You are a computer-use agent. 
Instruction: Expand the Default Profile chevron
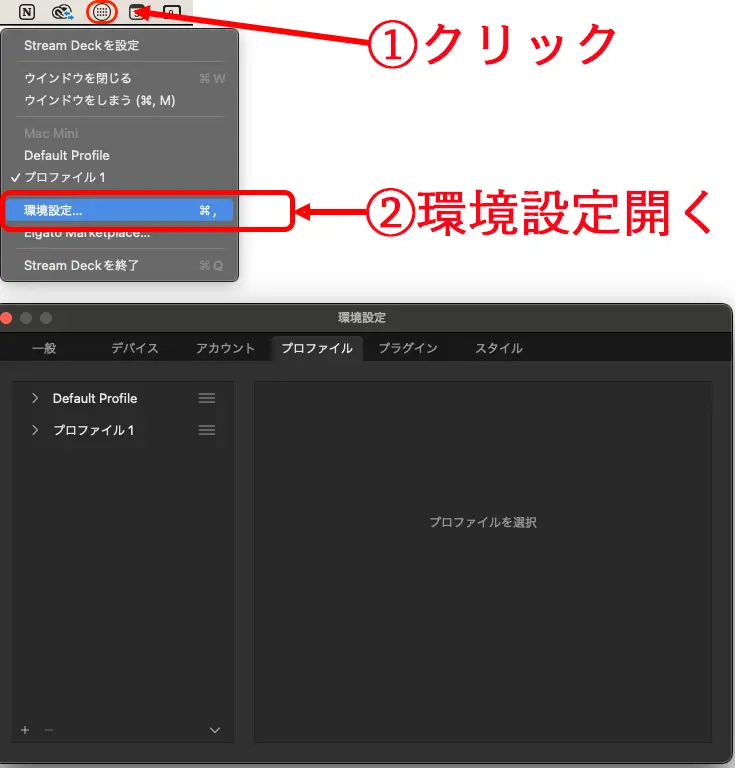coord(35,398)
